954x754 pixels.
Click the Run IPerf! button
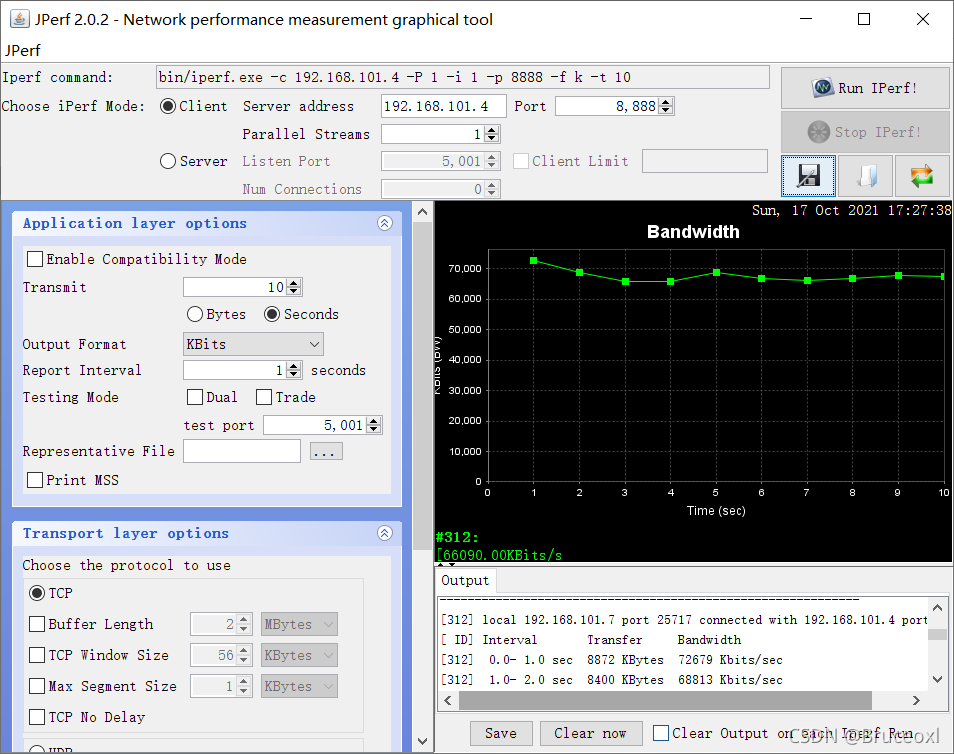pos(865,88)
